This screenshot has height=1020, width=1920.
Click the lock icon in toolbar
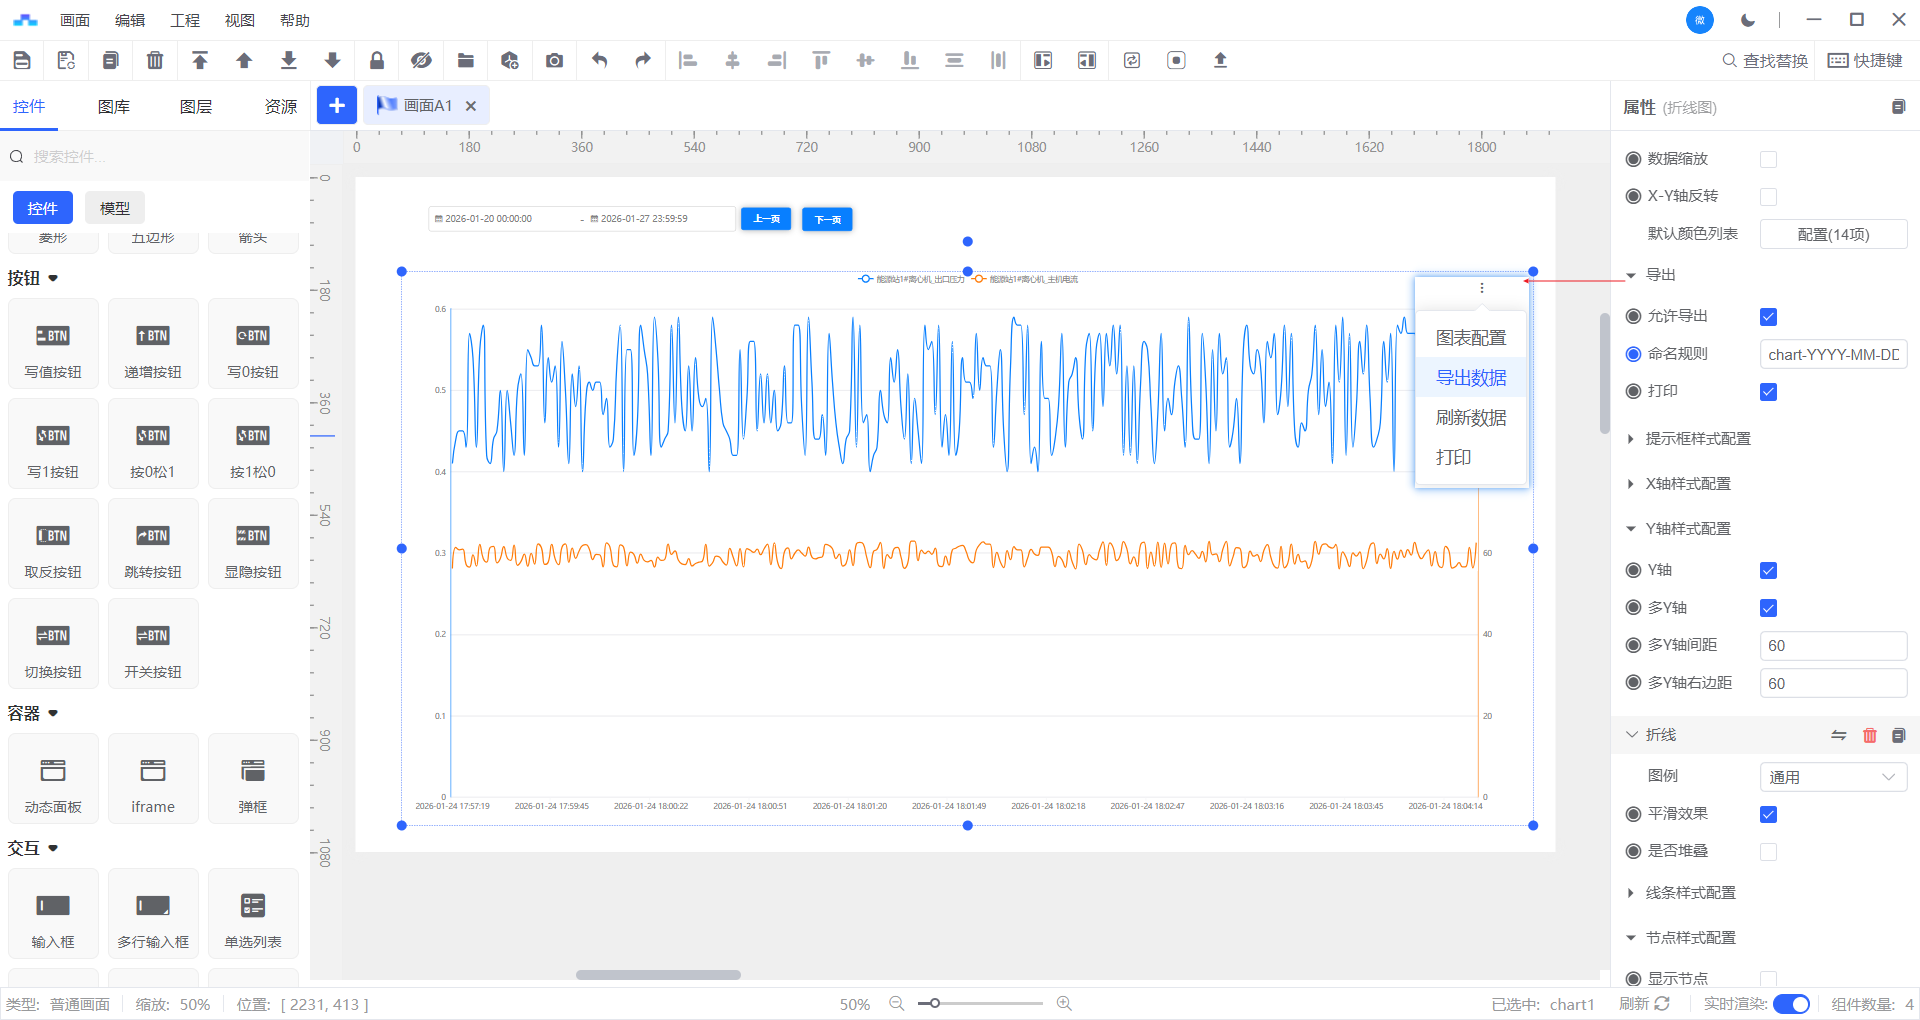tap(377, 61)
